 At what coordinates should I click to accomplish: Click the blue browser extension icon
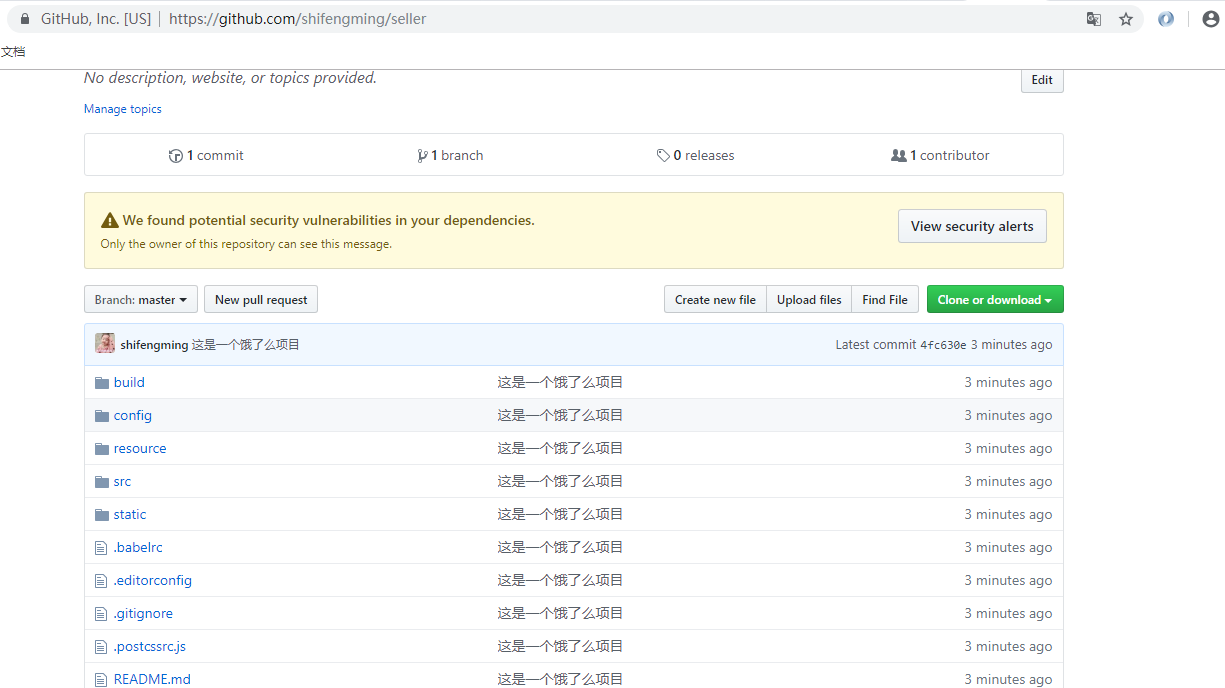click(x=1166, y=19)
